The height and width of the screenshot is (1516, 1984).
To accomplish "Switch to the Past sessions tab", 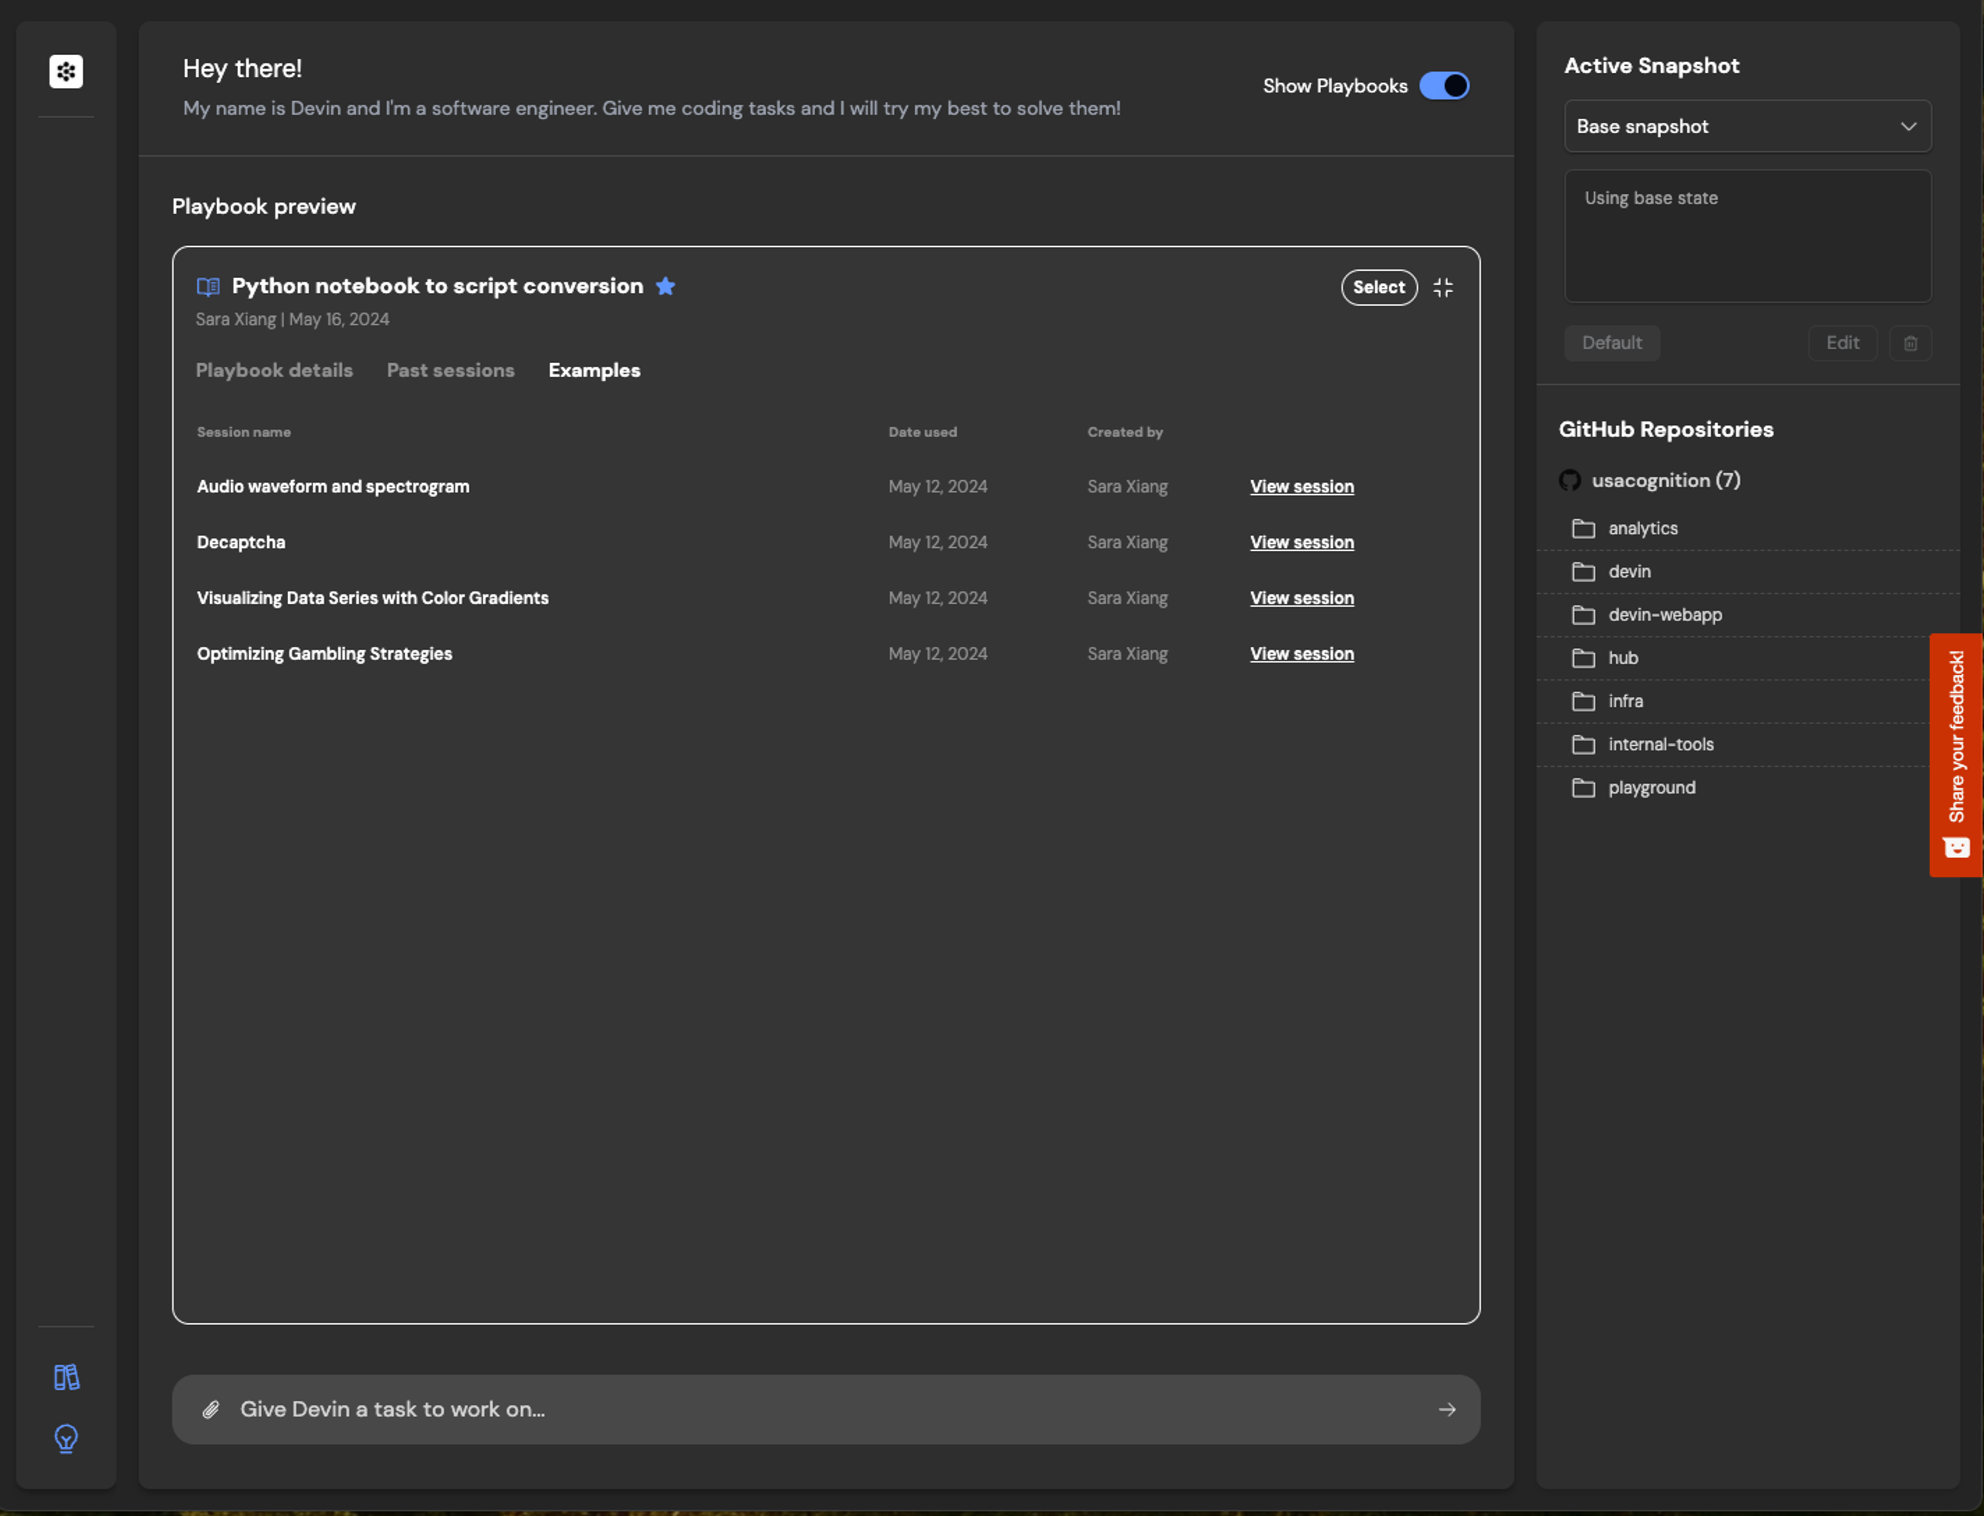I will [x=450, y=371].
